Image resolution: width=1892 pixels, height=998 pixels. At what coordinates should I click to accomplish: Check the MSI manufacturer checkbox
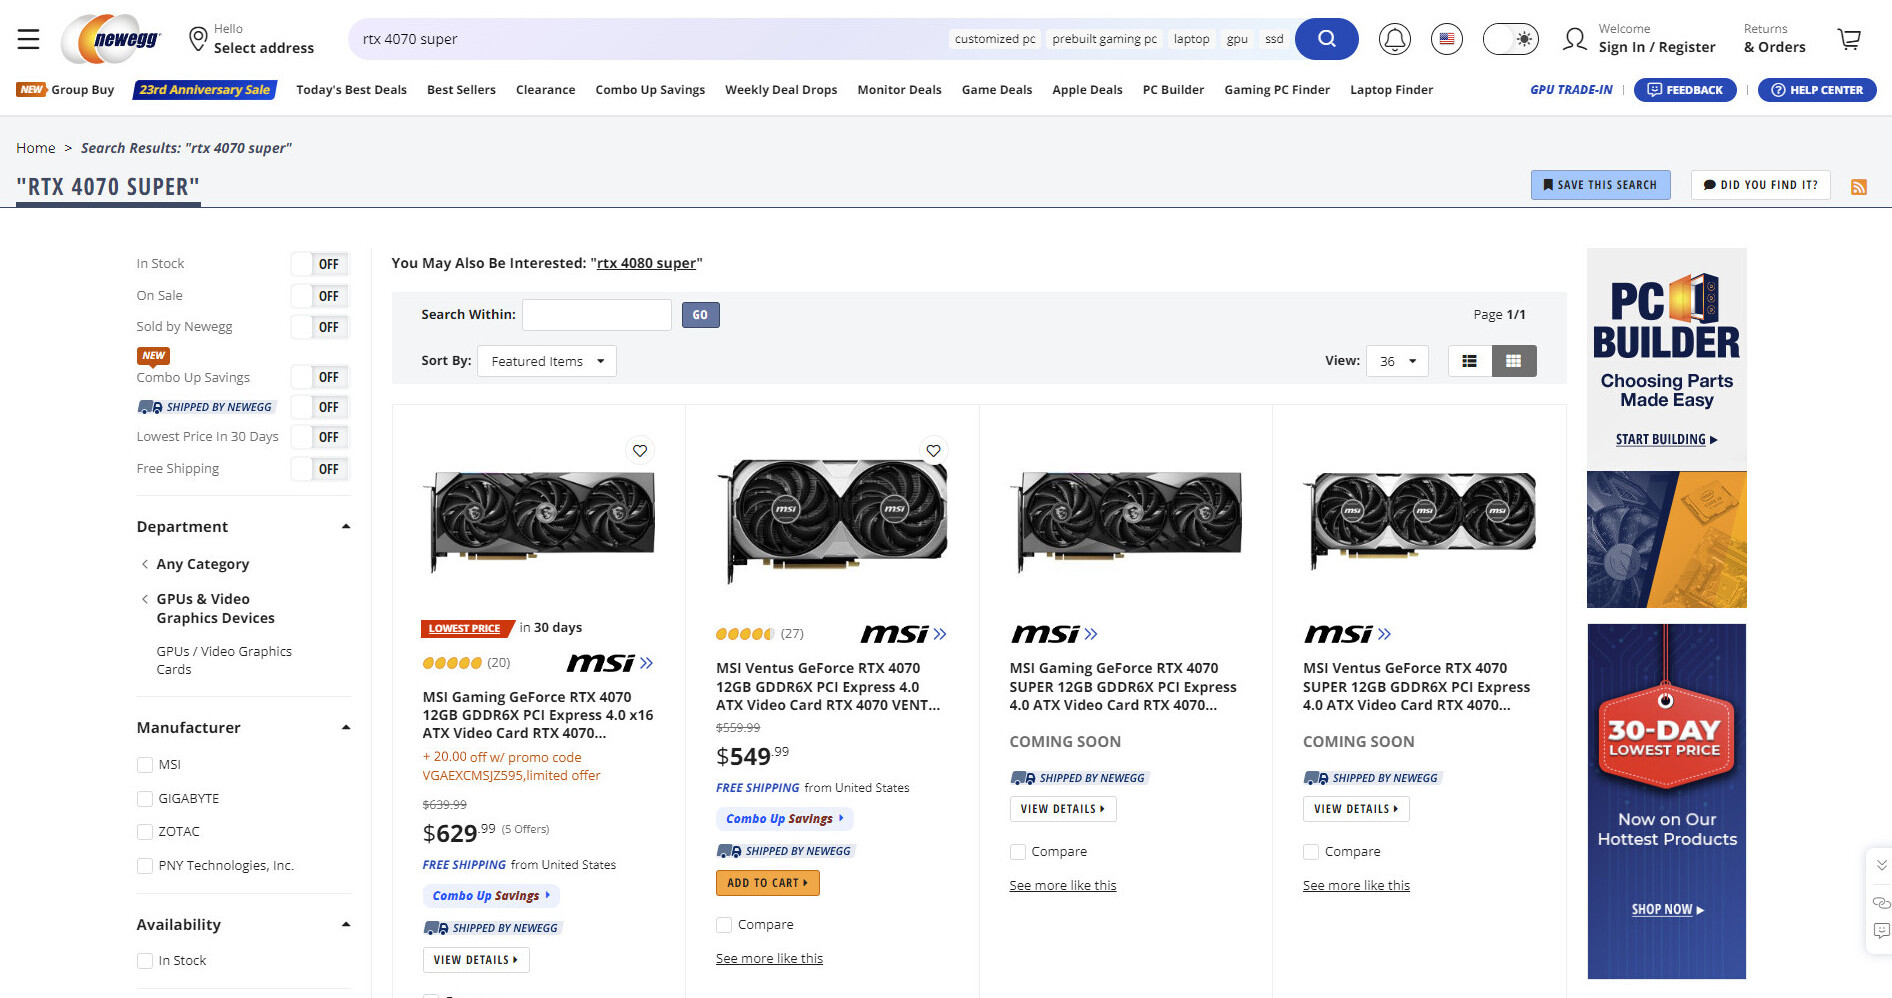tap(145, 765)
